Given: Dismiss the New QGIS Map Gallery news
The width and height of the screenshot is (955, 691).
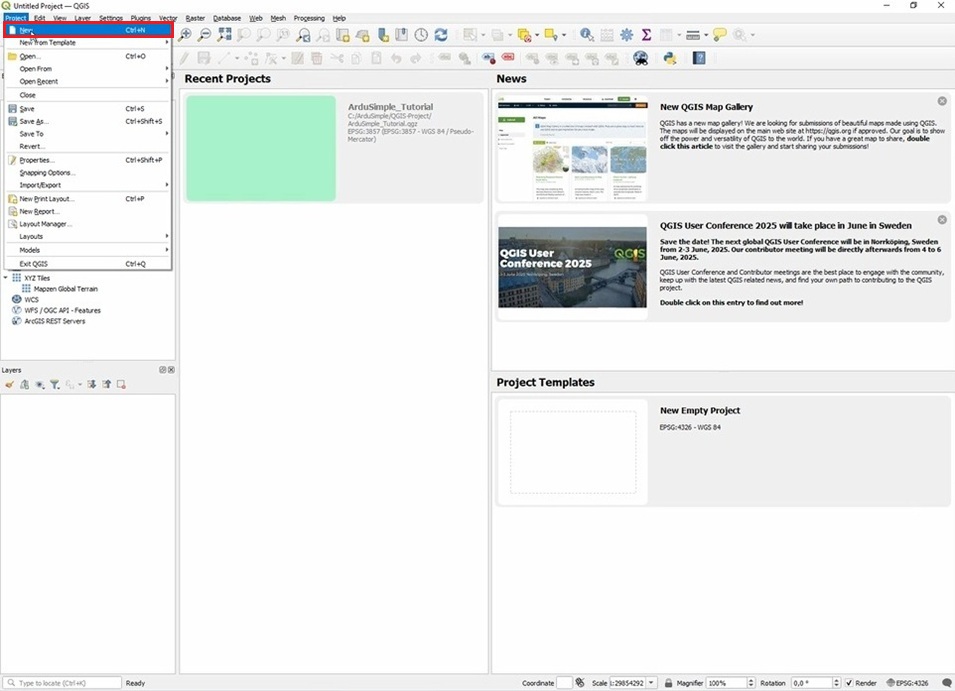Looking at the screenshot, I should (x=942, y=101).
